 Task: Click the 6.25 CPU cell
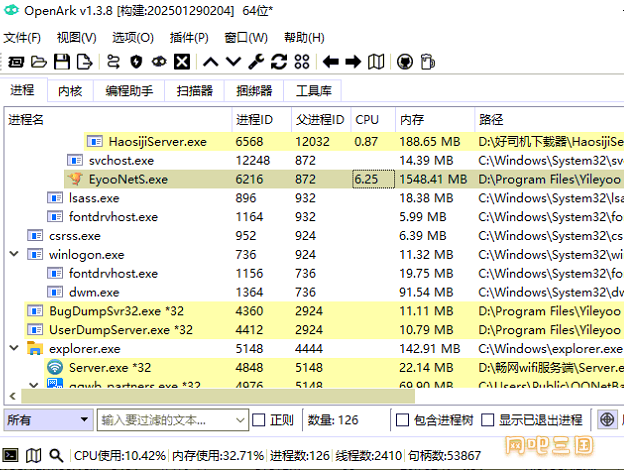pos(373,179)
